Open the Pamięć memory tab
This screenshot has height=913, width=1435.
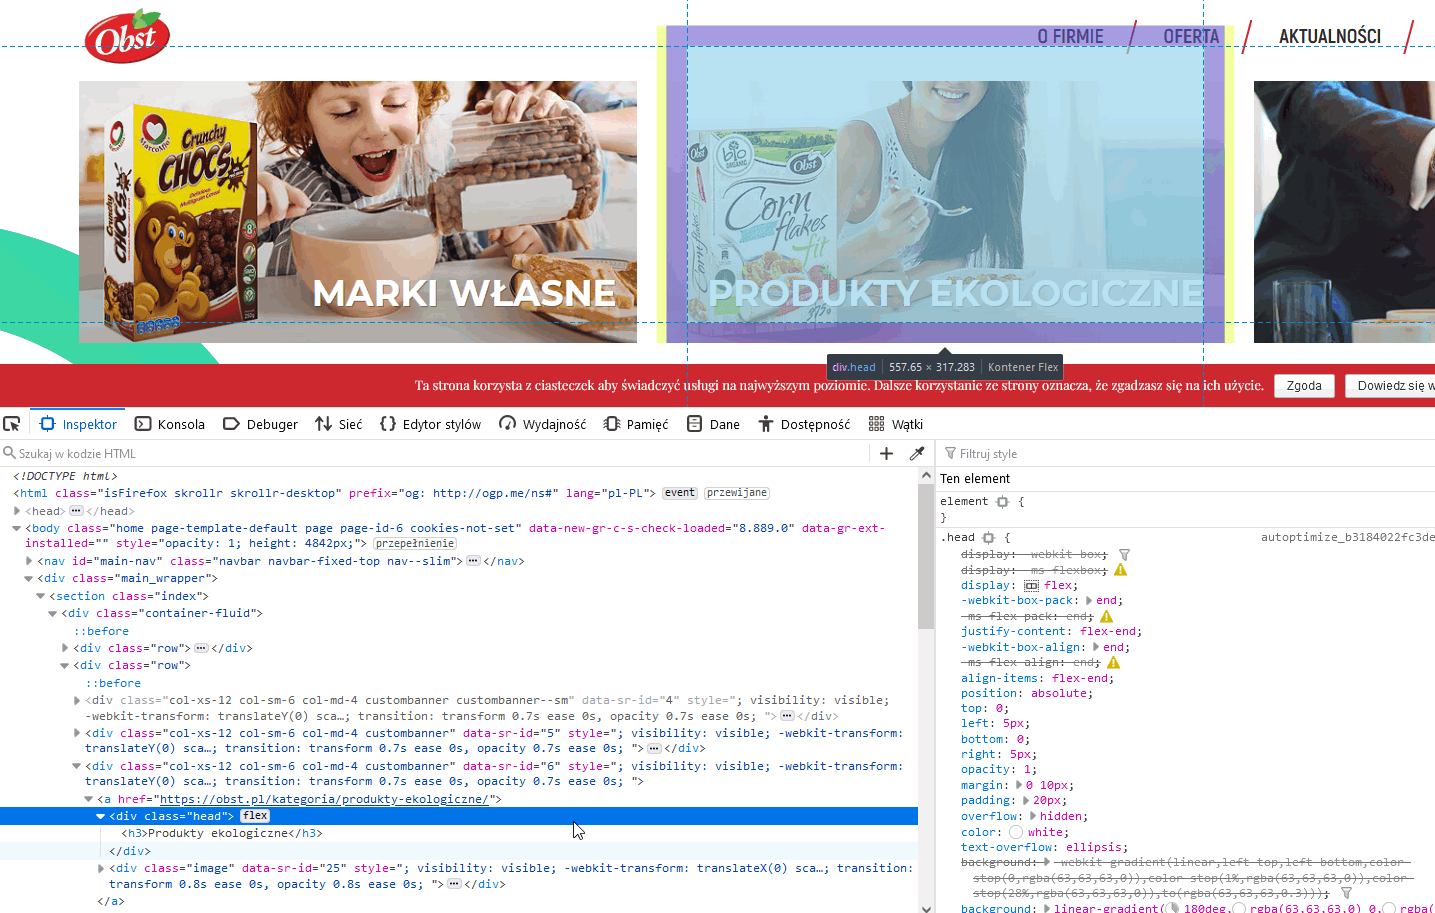click(636, 424)
